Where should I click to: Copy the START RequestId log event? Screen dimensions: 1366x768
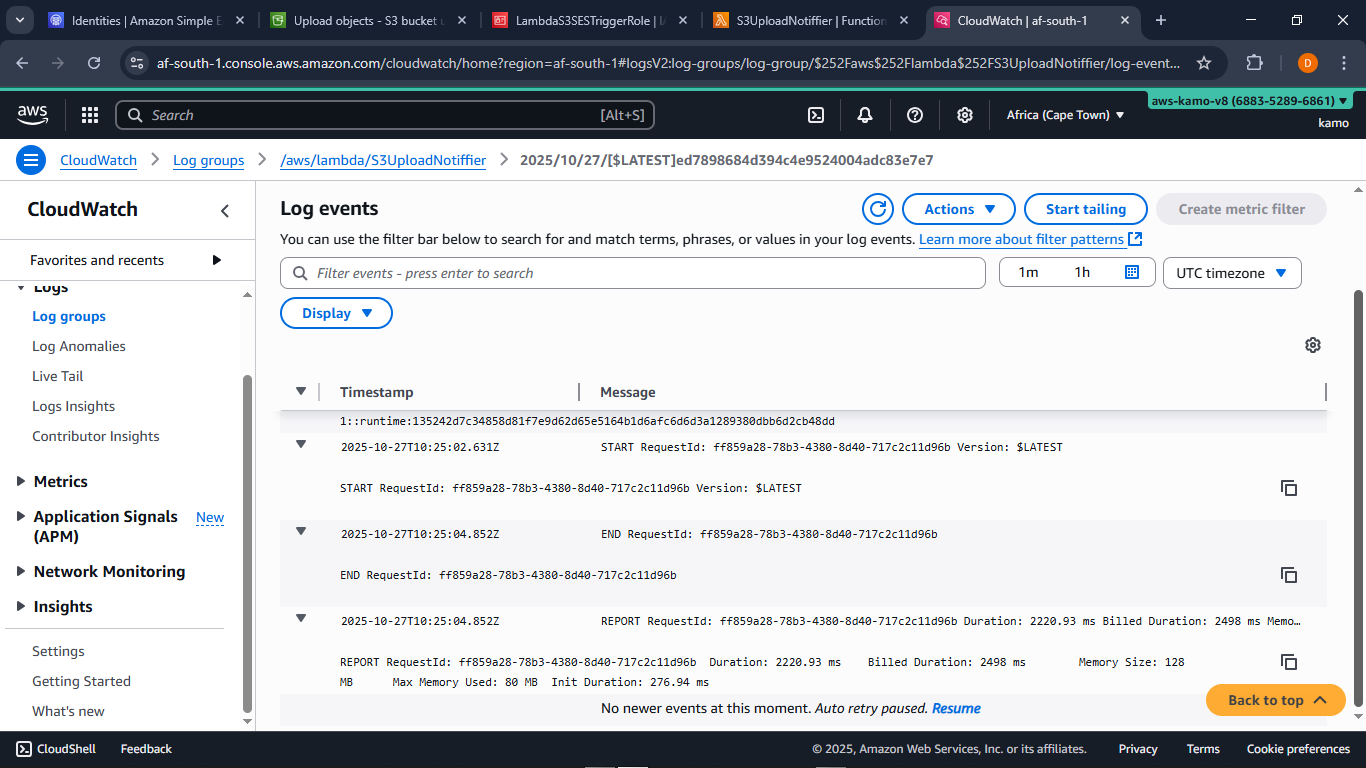(x=1289, y=488)
